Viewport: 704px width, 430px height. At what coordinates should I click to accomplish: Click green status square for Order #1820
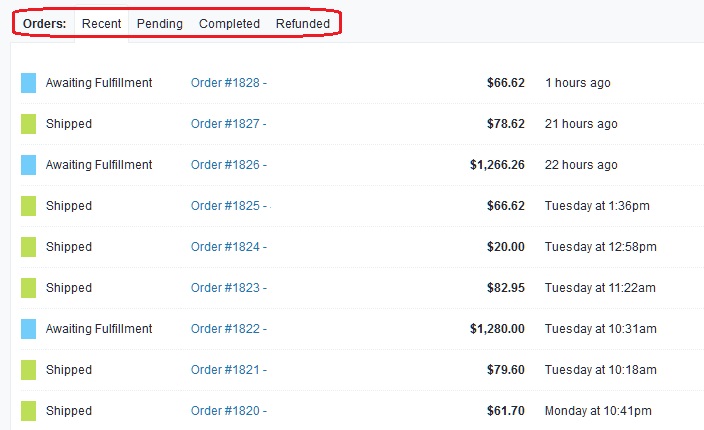click(x=28, y=411)
